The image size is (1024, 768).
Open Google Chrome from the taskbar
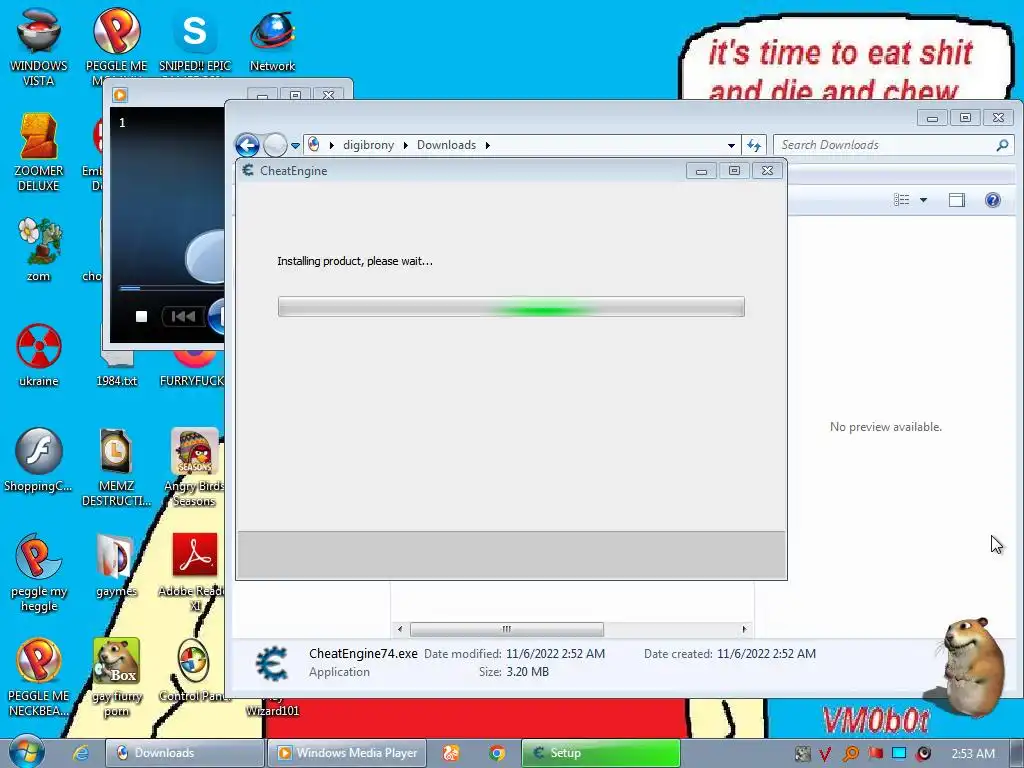coord(497,753)
